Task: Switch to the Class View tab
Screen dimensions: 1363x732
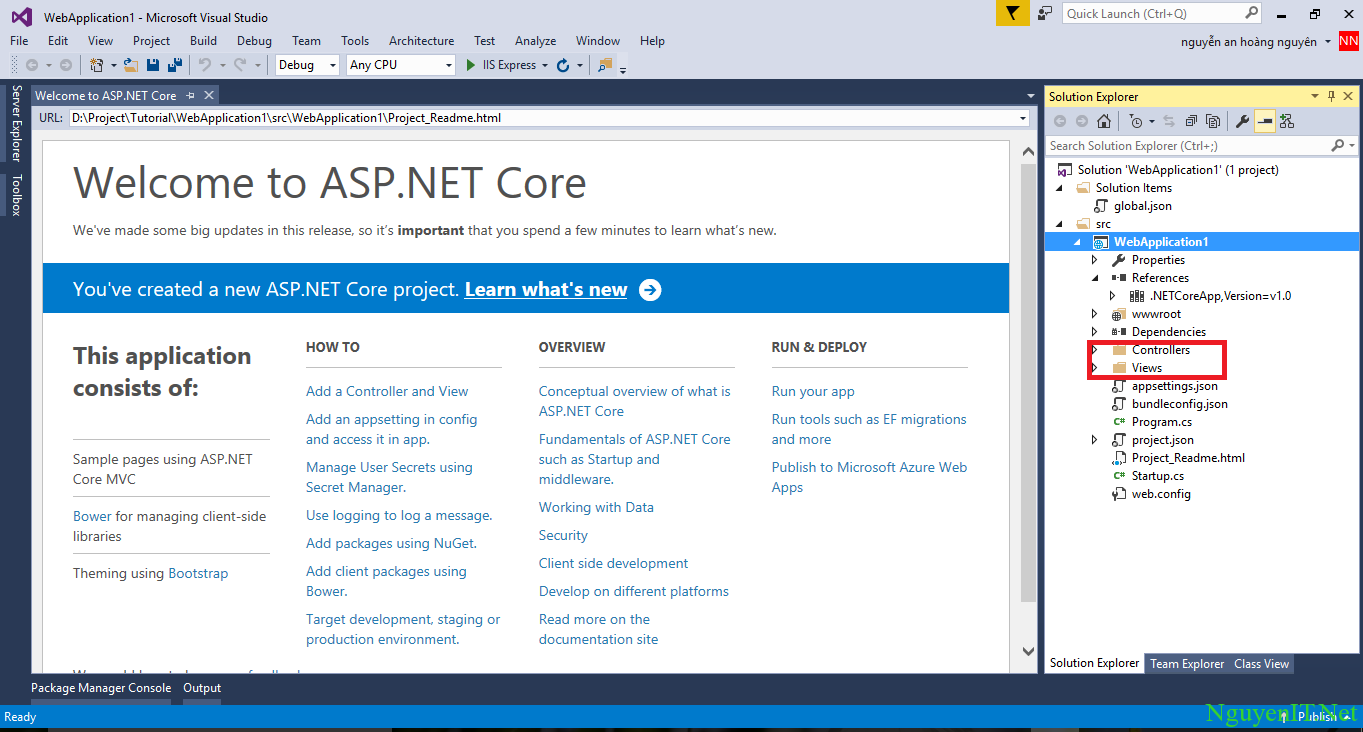Action: click(1261, 664)
